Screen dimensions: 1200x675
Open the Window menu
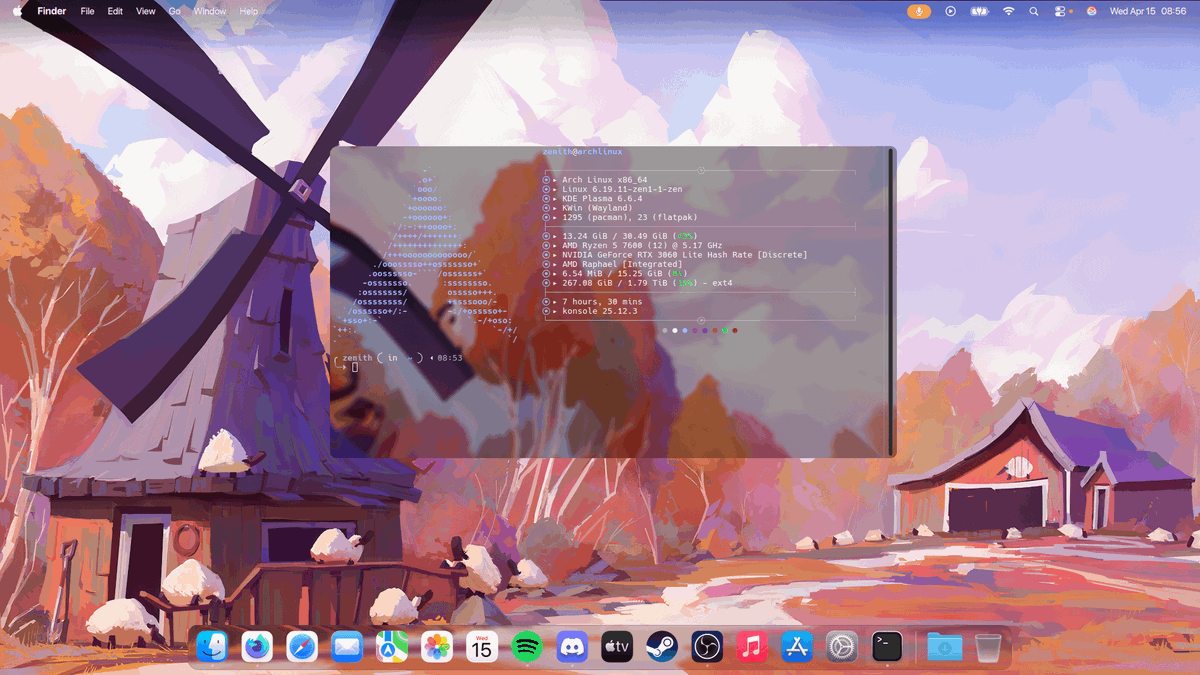(210, 11)
